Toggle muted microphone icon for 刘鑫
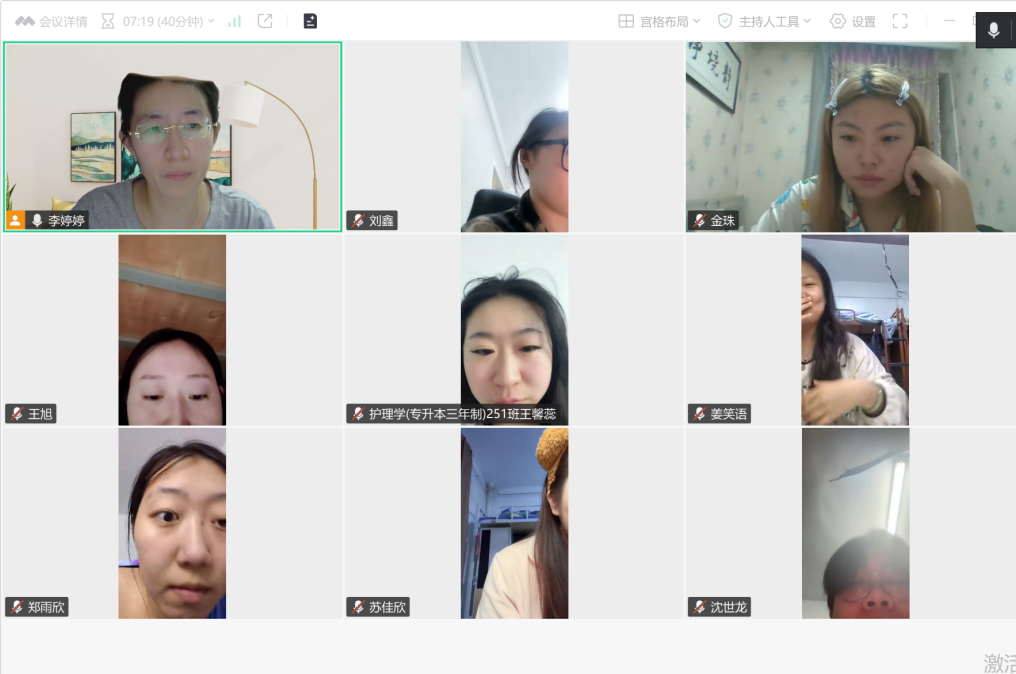 [x=358, y=221]
